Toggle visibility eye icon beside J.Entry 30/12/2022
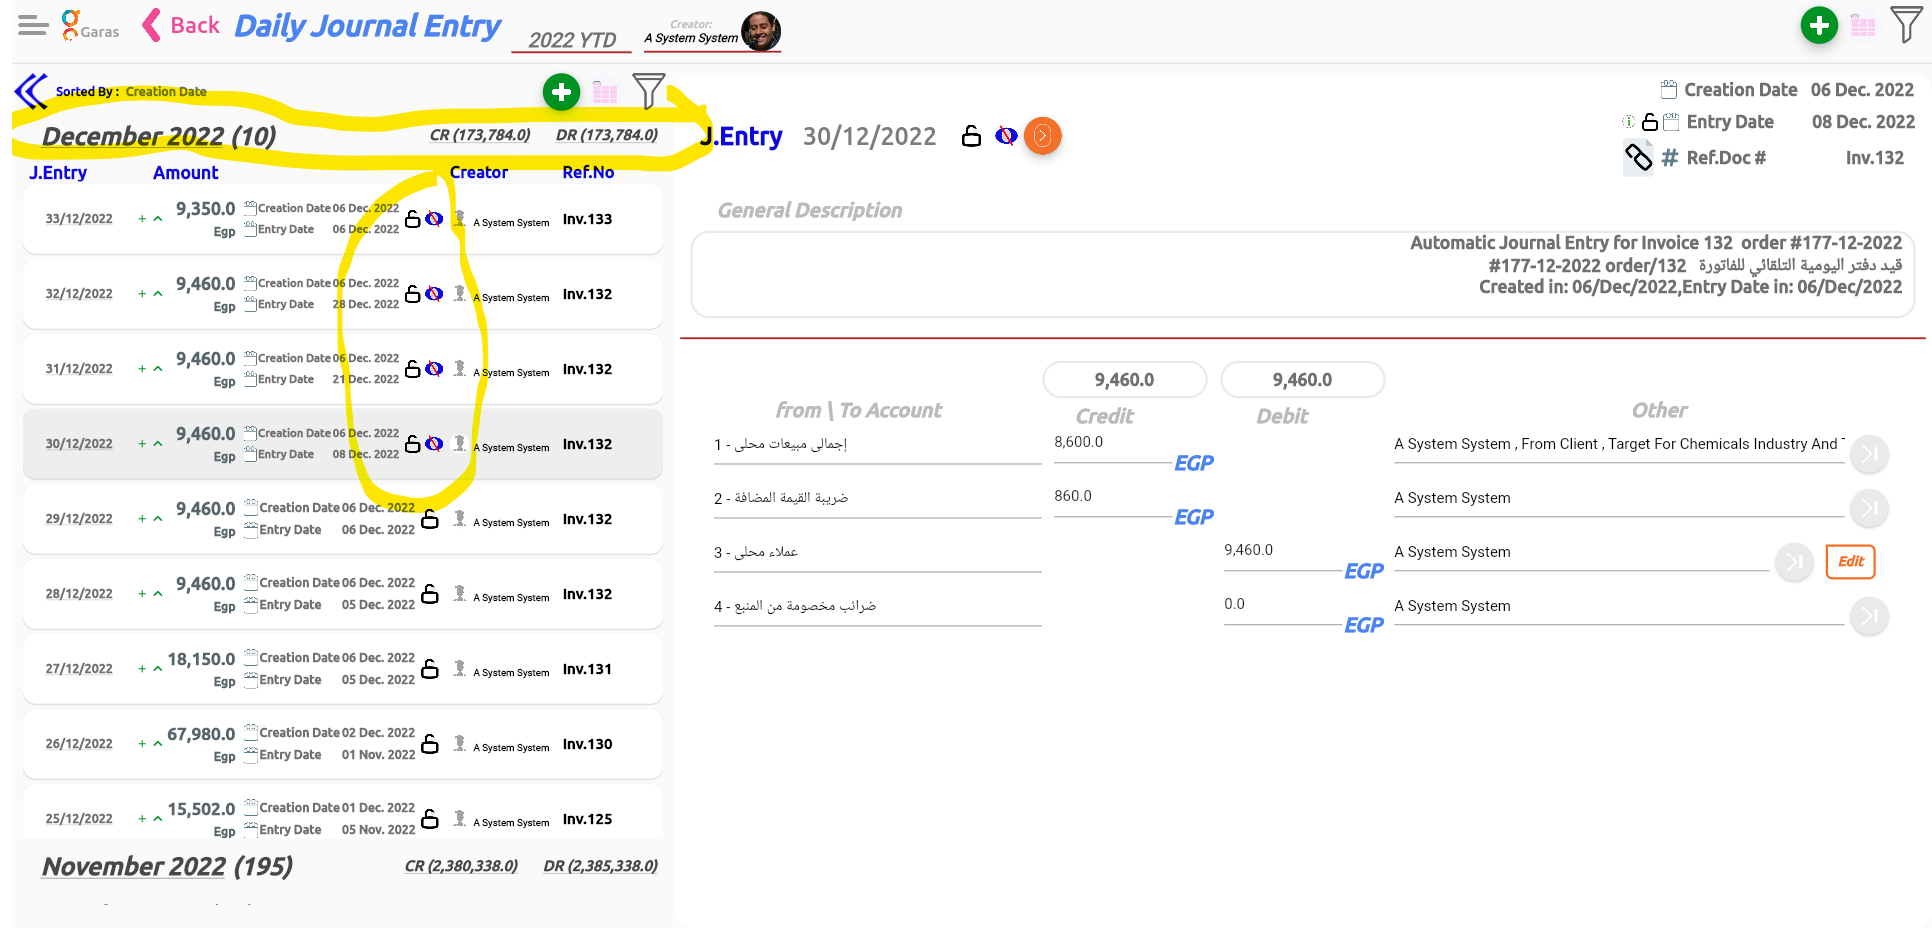 click(1006, 136)
